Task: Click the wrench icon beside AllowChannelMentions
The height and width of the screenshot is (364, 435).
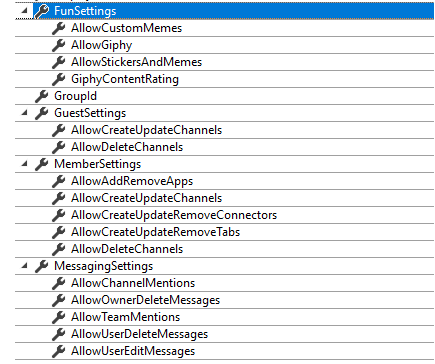Action: (x=59, y=283)
